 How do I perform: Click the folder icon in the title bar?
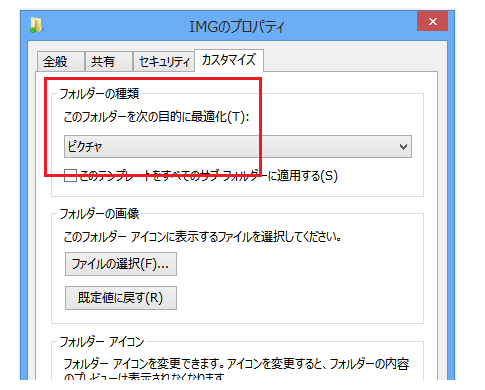pos(36,26)
